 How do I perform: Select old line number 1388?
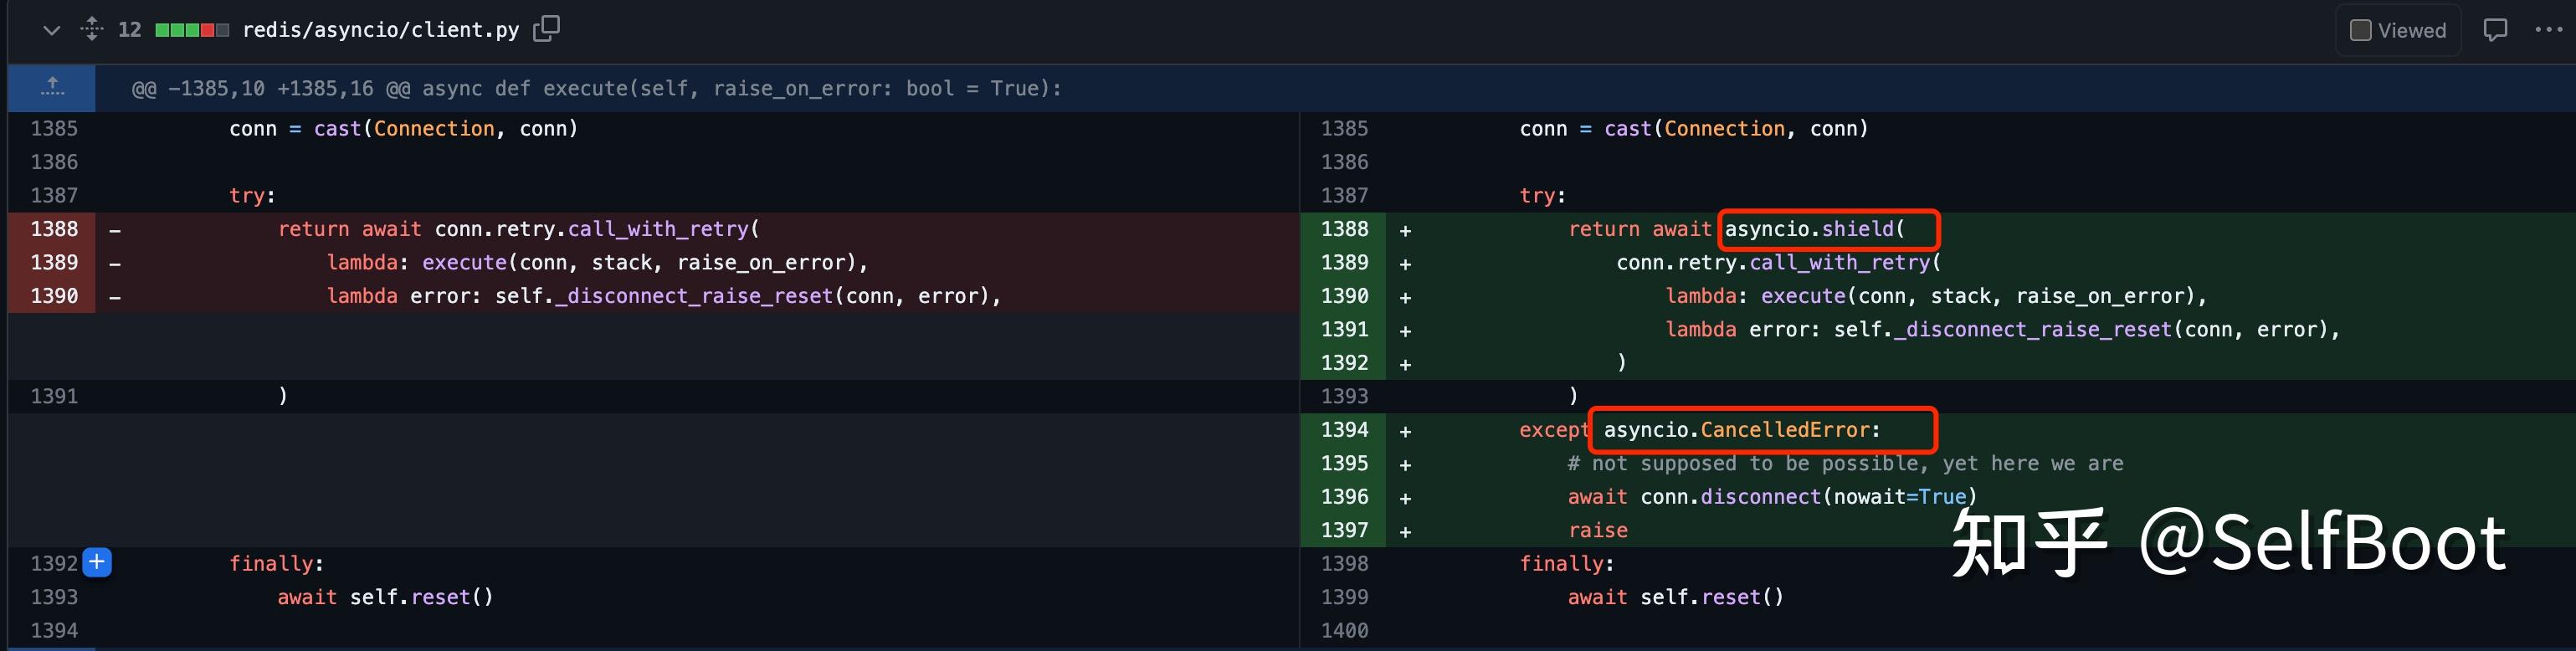click(x=55, y=229)
